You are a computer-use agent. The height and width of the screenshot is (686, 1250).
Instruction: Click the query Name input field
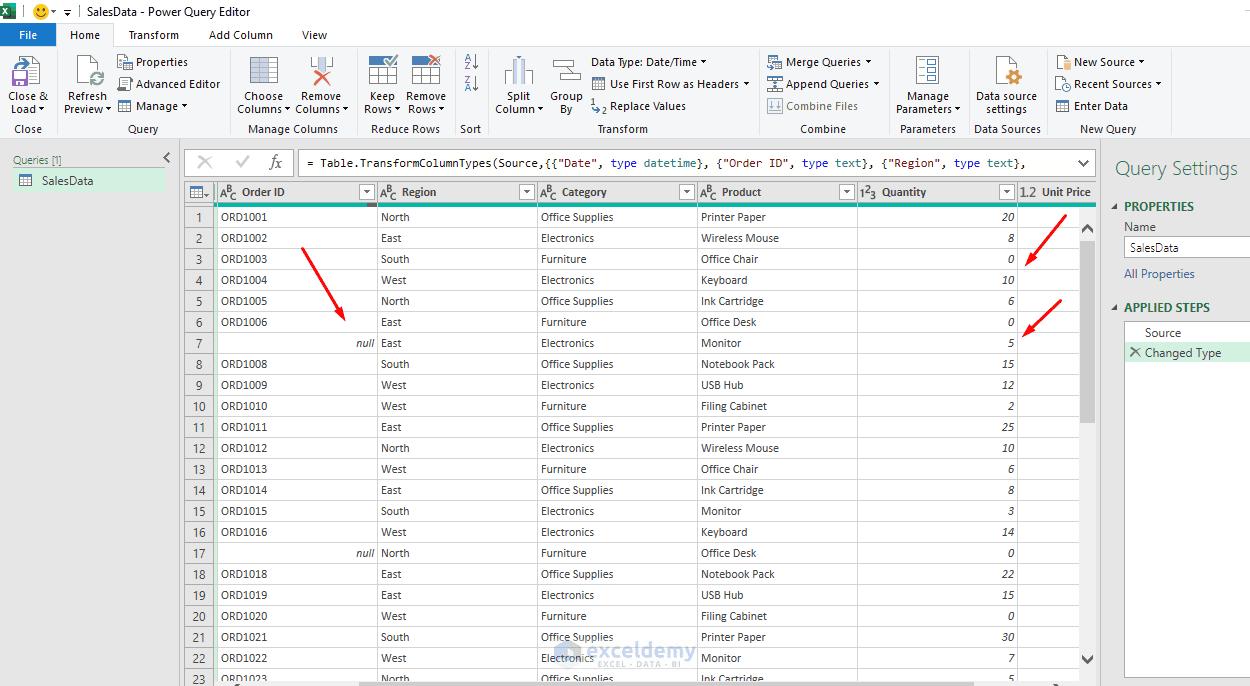[x=1187, y=247]
